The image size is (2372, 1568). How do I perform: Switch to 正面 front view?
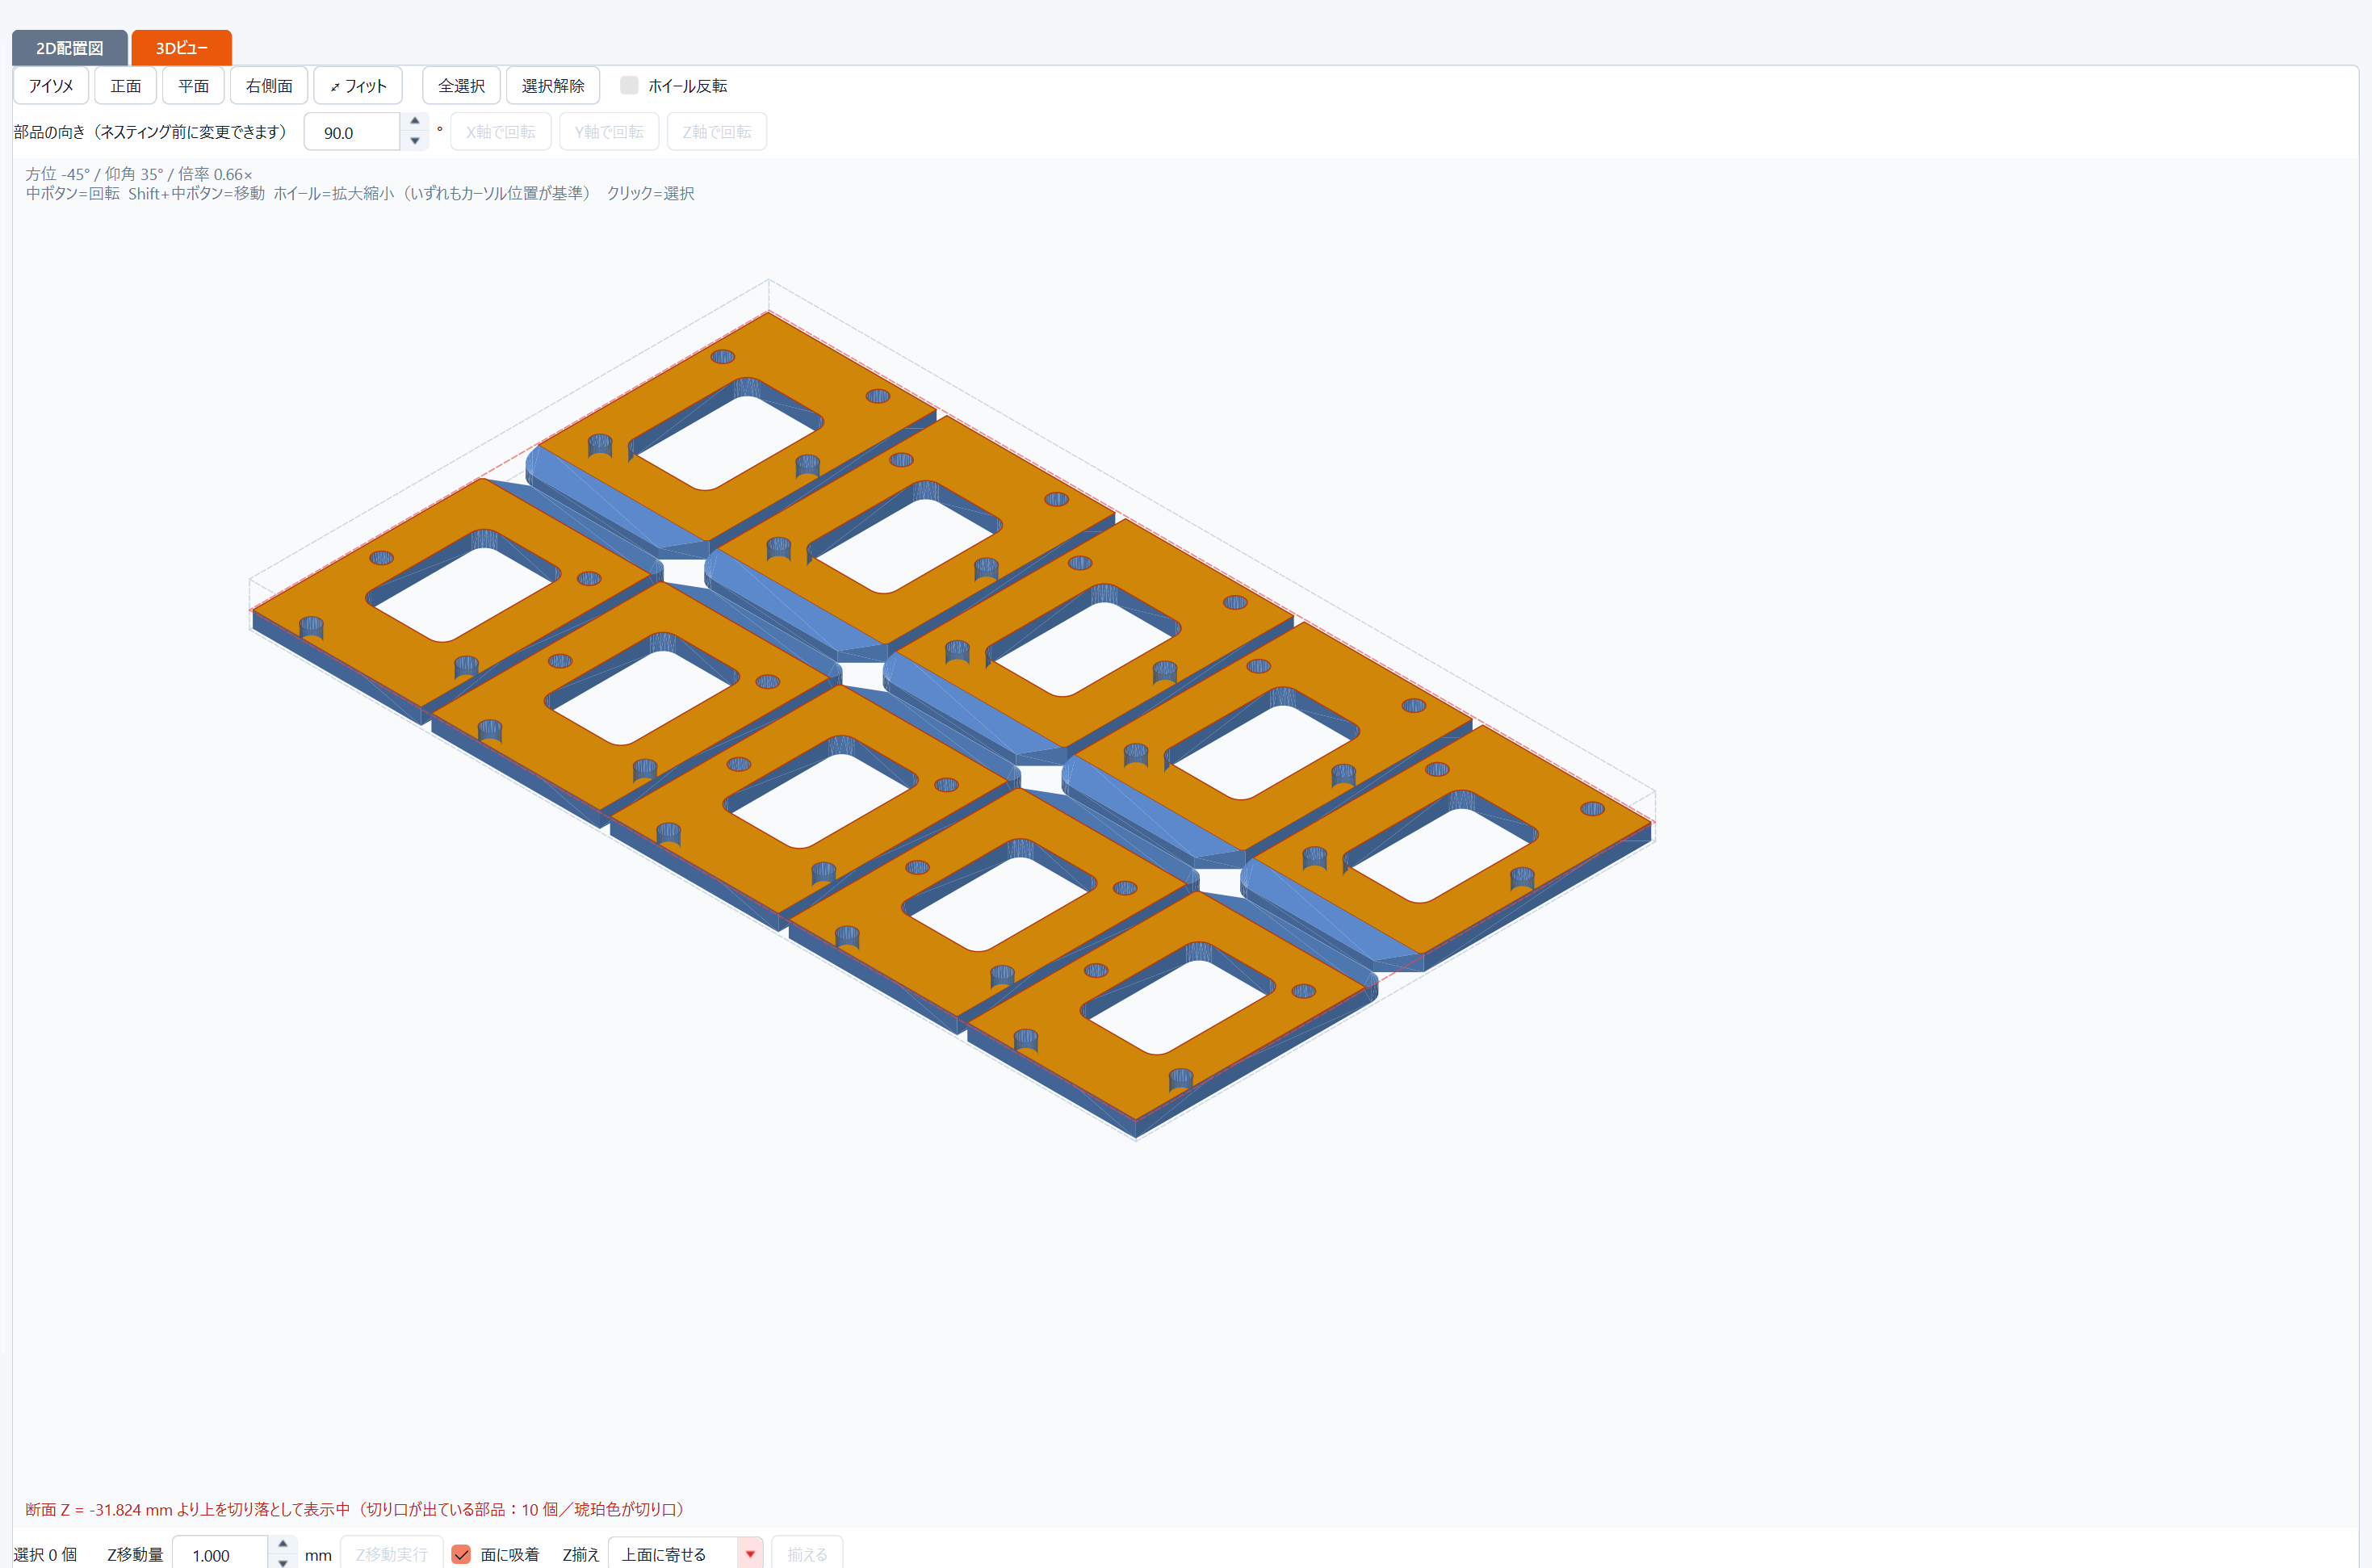(x=125, y=86)
